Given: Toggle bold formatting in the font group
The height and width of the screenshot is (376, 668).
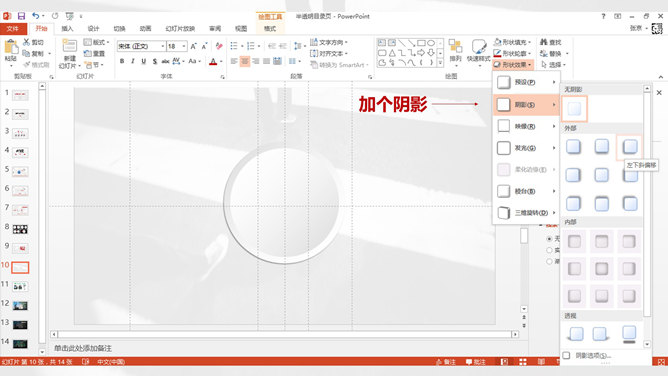Looking at the screenshot, I should tap(122, 61).
